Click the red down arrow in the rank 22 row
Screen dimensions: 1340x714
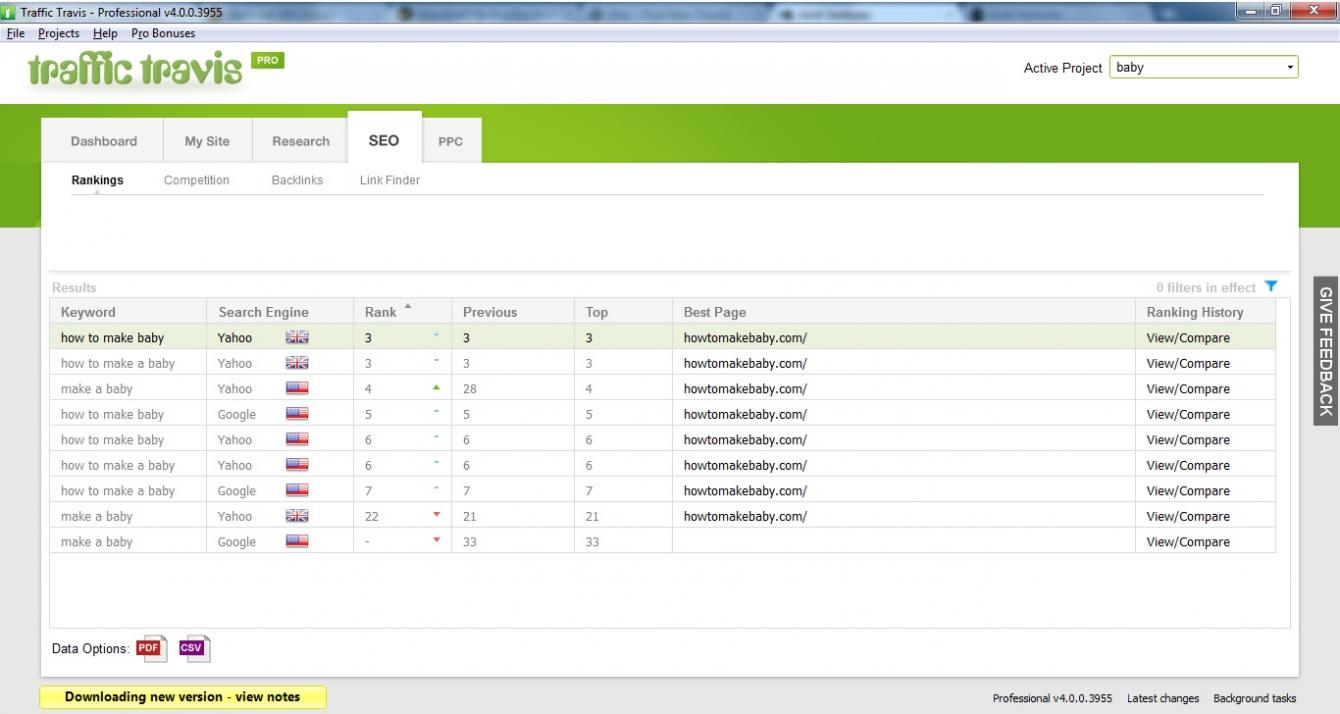pos(436,515)
